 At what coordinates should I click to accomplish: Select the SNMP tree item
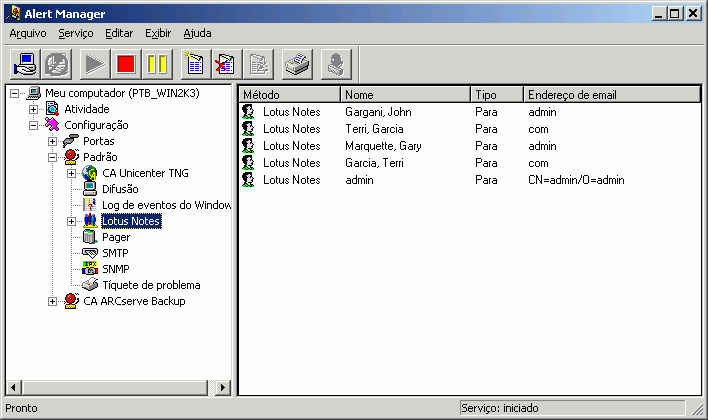point(116,269)
